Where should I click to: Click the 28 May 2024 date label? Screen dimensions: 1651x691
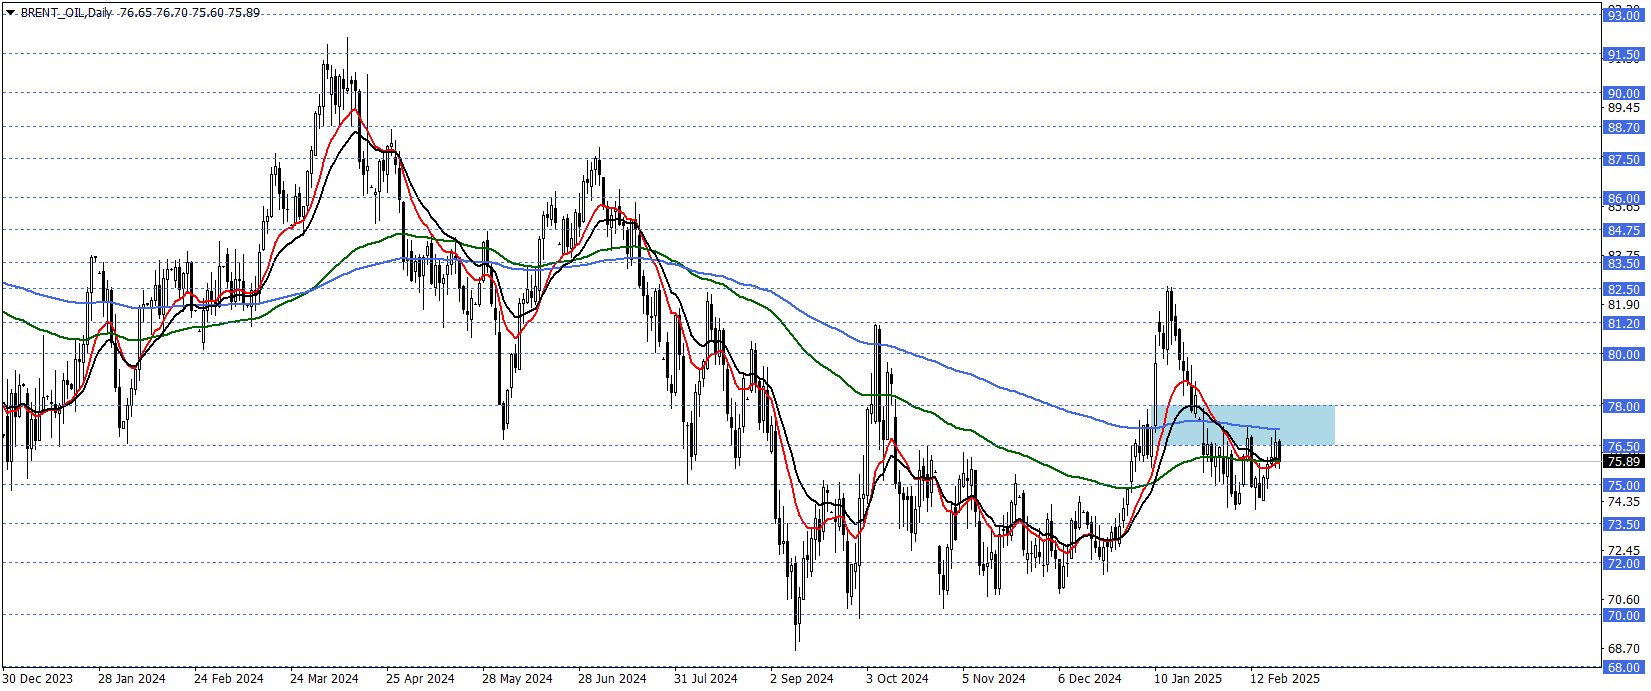pyautogui.click(x=517, y=678)
